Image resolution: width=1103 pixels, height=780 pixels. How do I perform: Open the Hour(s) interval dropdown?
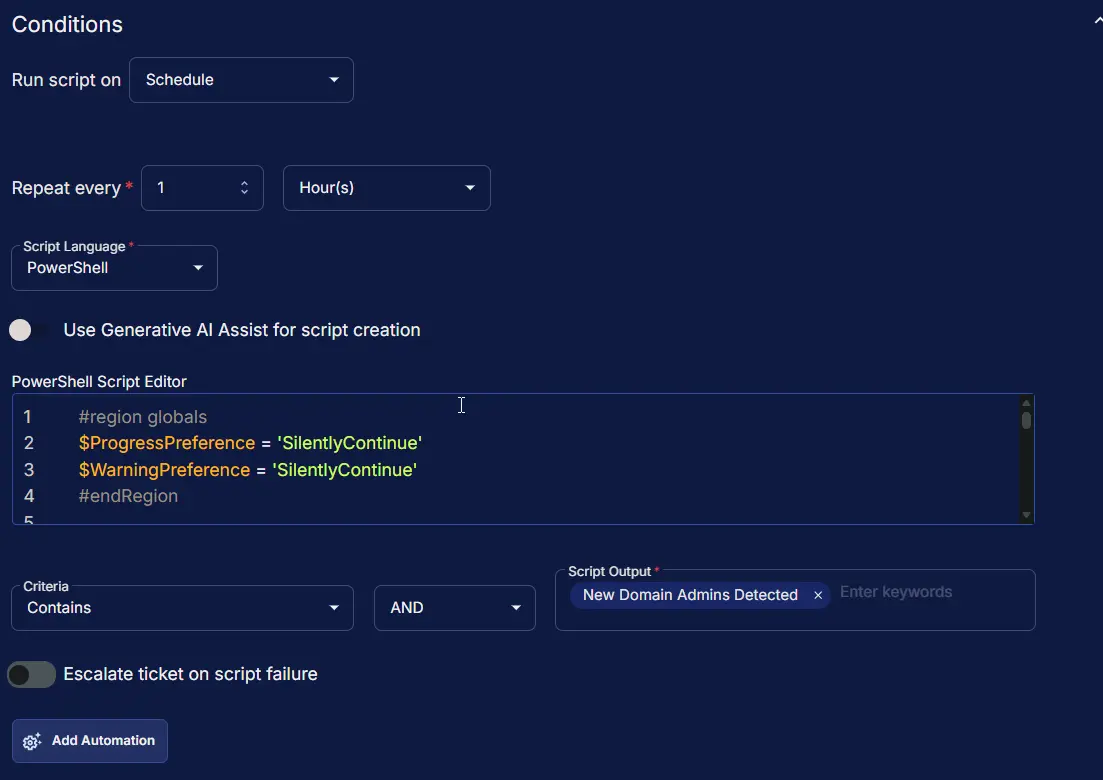coord(386,188)
